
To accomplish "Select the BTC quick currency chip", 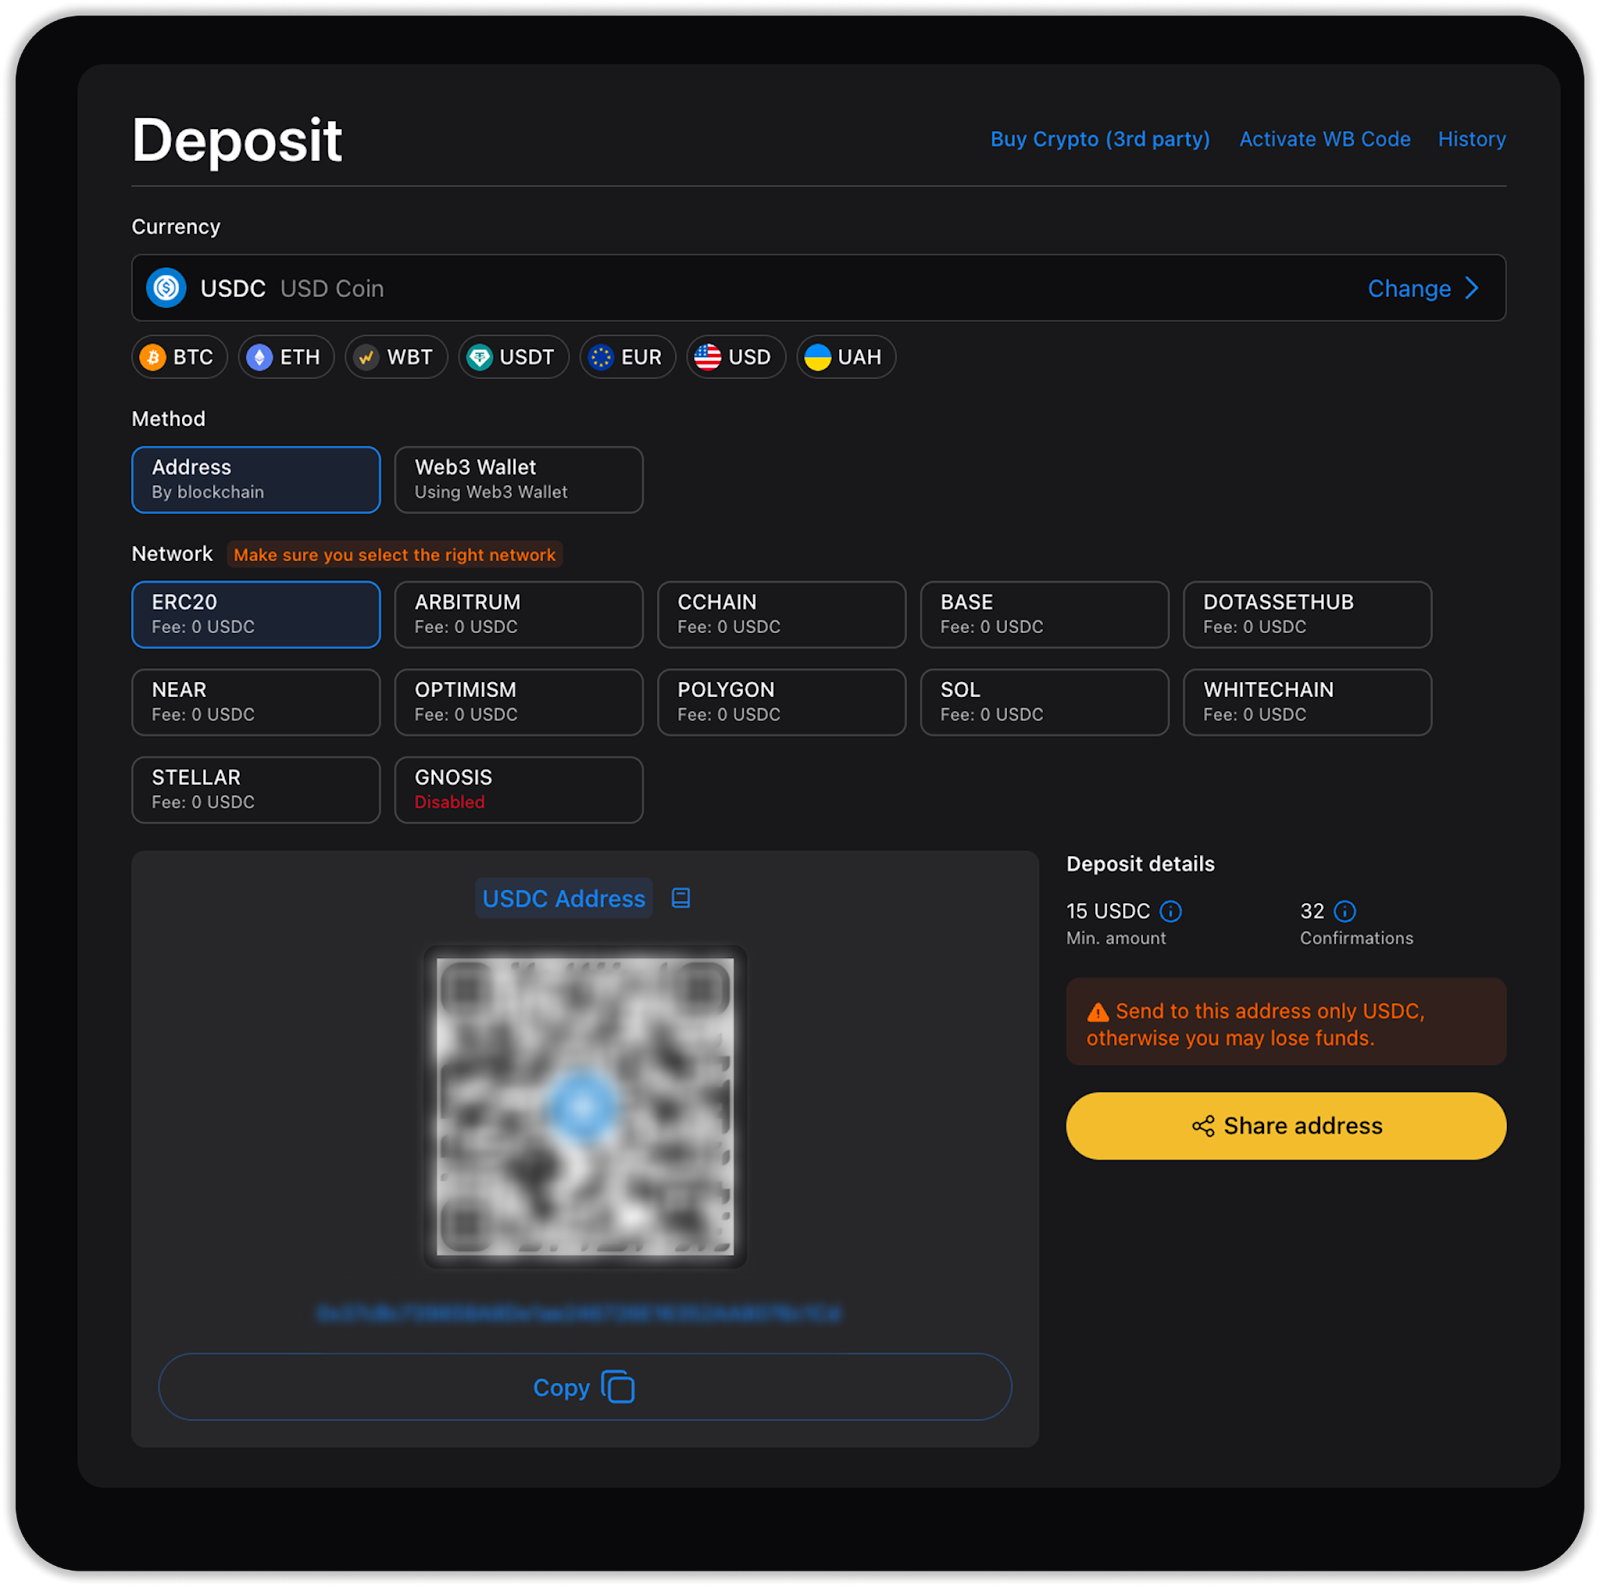I will pyautogui.click(x=179, y=357).
